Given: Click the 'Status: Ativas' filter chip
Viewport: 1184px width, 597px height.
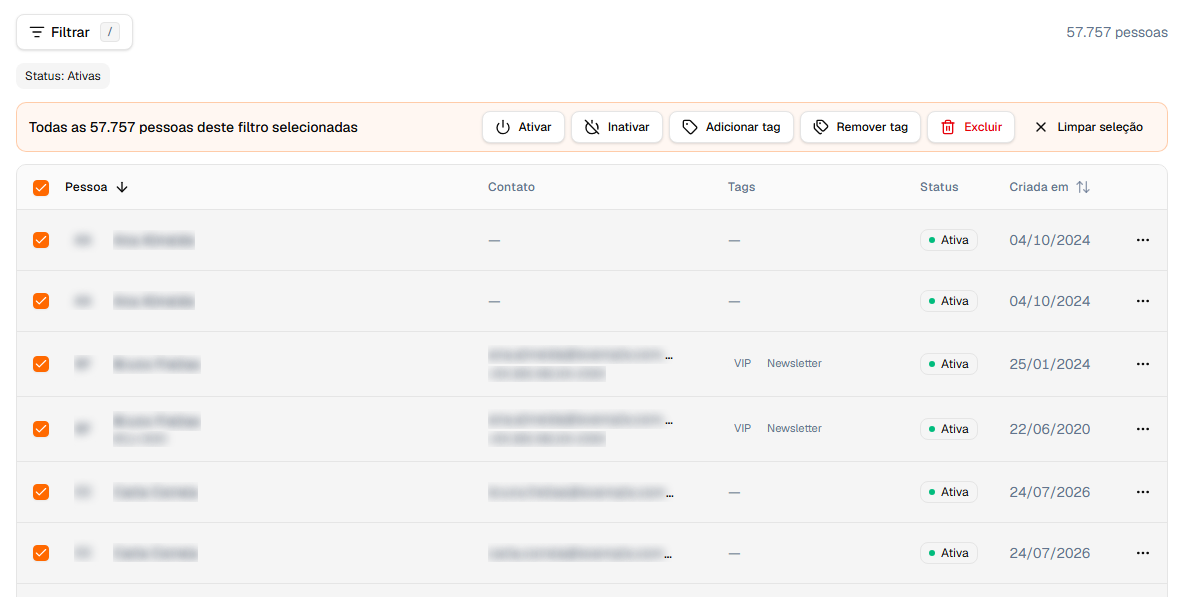Looking at the screenshot, I should point(63,76).
